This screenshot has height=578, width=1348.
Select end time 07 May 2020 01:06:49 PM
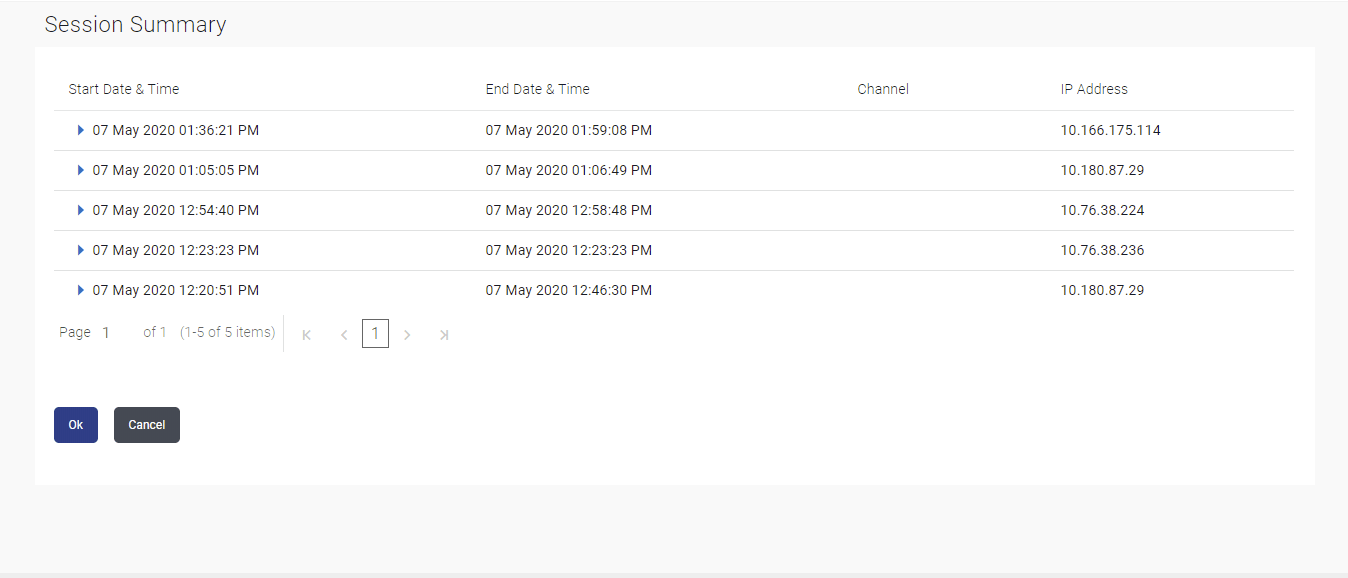(569, 170)
